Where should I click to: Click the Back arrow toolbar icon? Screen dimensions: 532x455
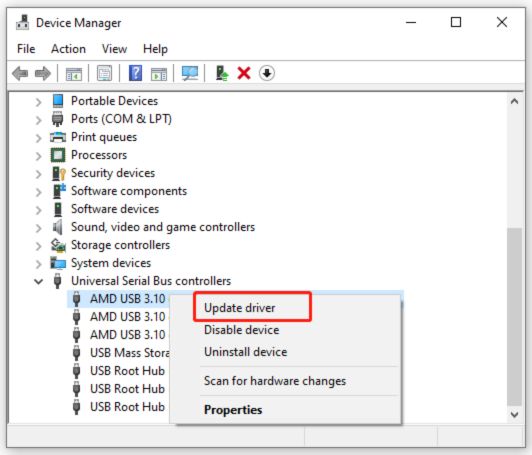tap(20, 73)
